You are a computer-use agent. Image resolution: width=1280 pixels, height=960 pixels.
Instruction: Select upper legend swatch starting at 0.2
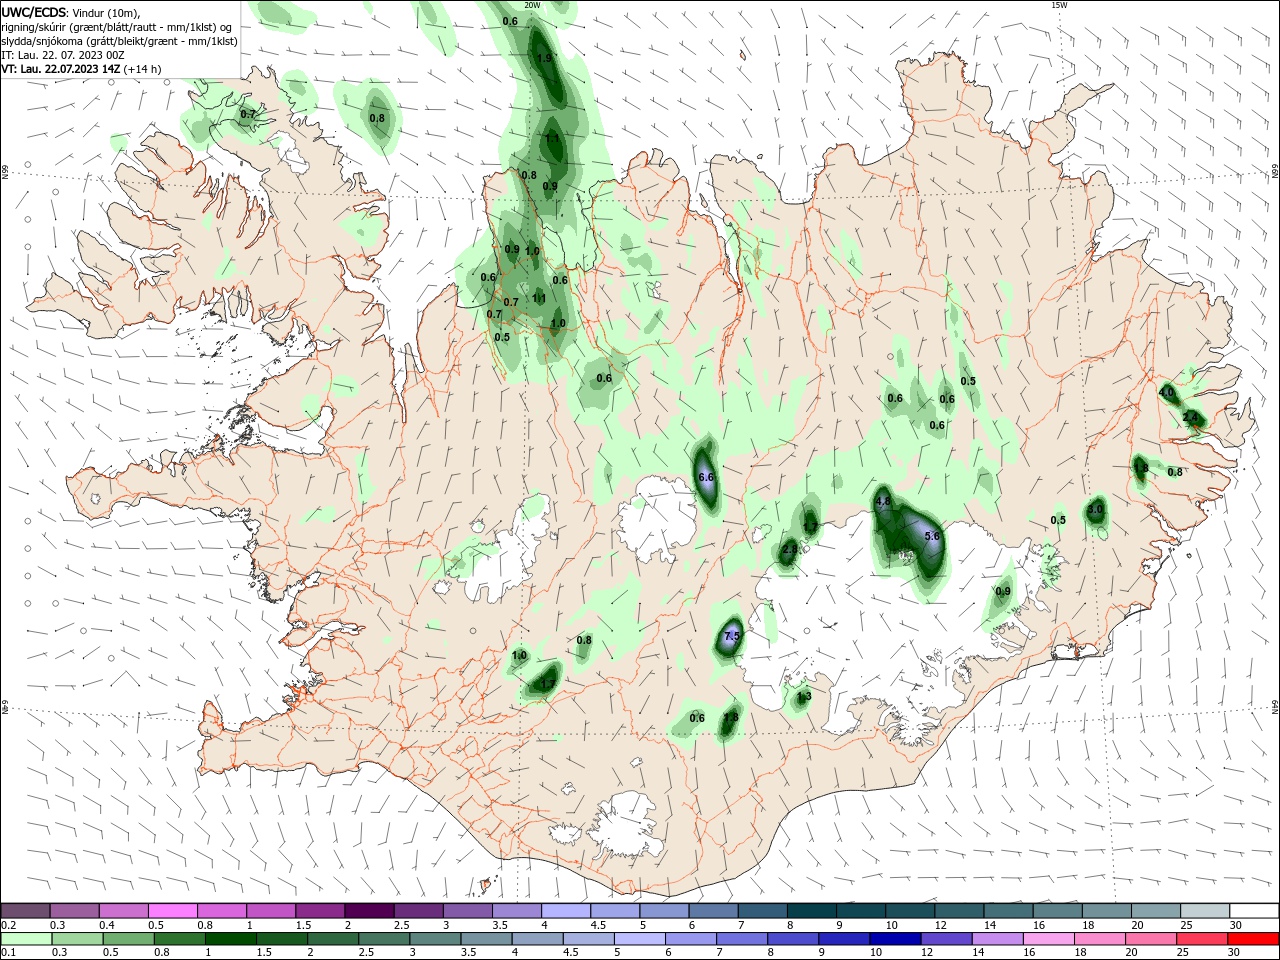coord(26,911)
